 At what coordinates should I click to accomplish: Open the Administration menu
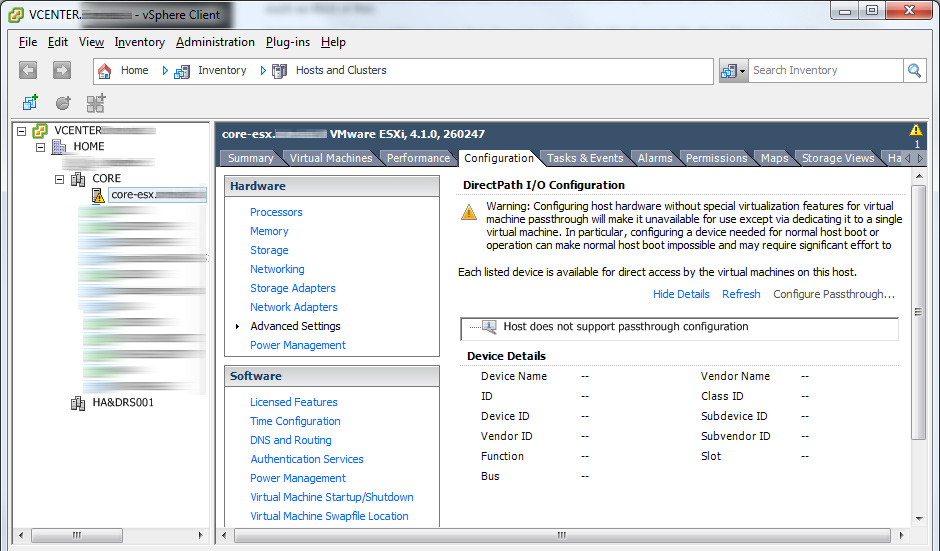pos(215,42)
